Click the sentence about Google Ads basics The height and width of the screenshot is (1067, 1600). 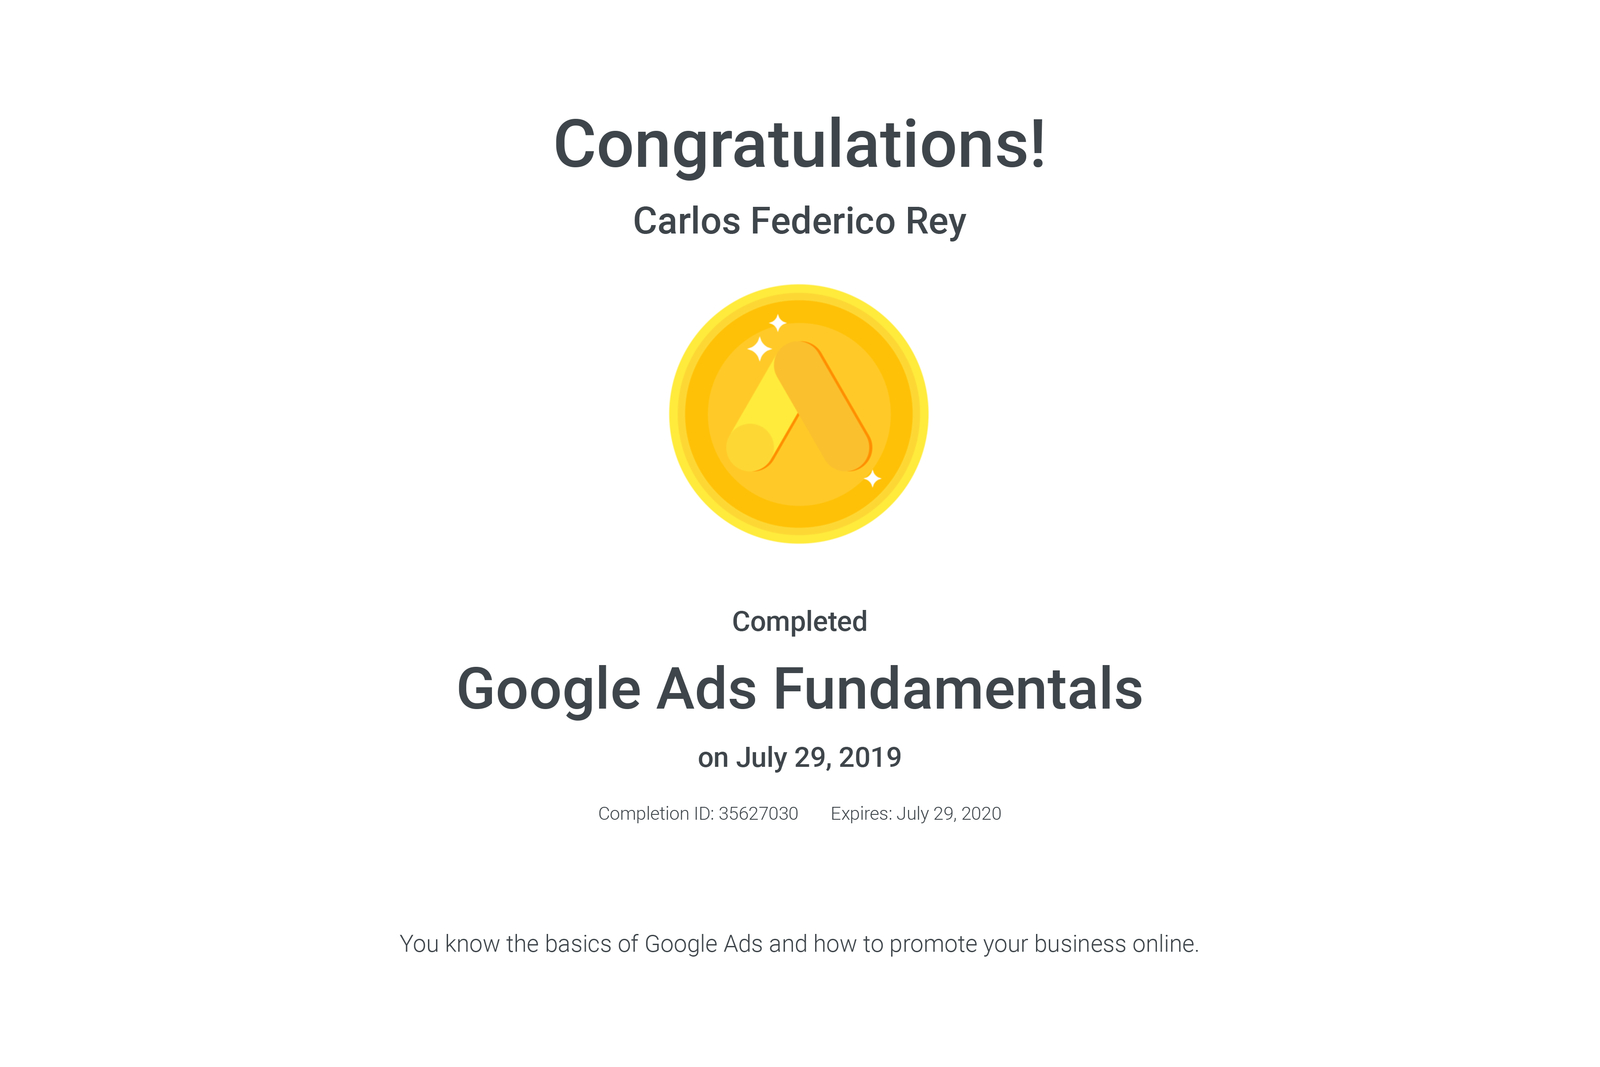[800, 945]
